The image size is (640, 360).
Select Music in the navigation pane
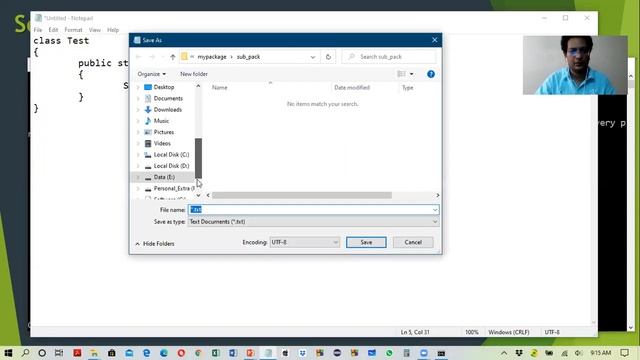161,121
